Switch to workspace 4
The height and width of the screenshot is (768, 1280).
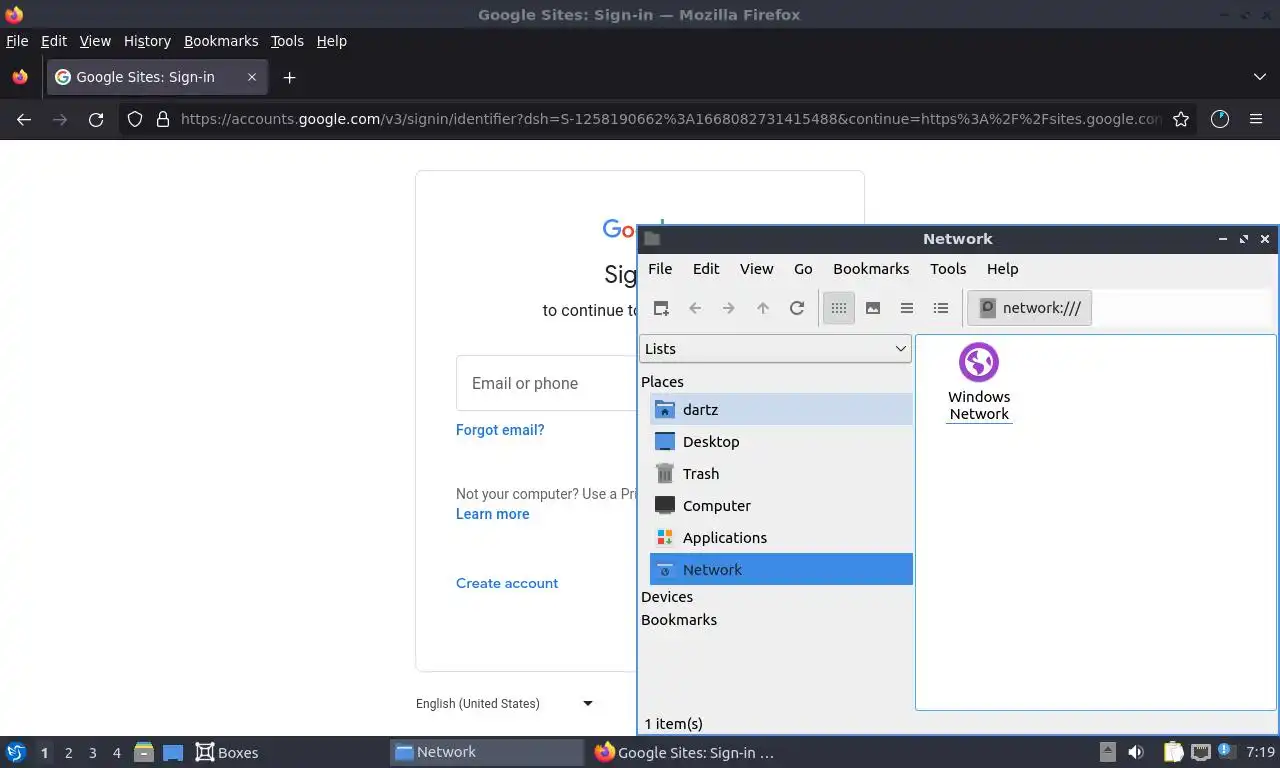117,753
